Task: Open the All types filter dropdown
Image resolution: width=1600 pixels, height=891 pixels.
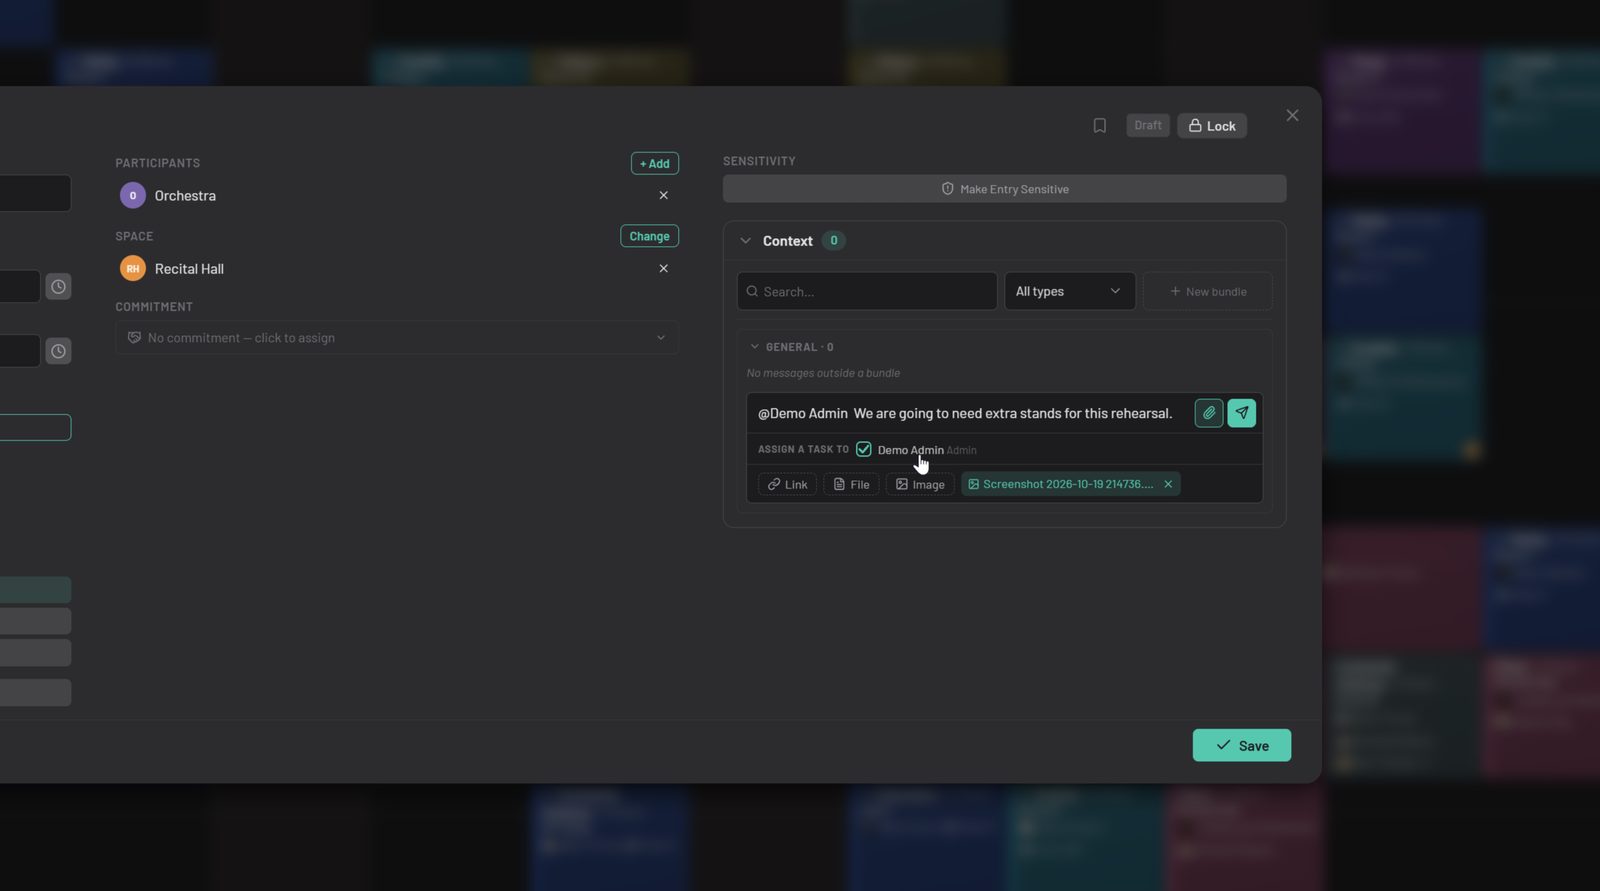Action: pyautogui.click(x=1070, y=291)
